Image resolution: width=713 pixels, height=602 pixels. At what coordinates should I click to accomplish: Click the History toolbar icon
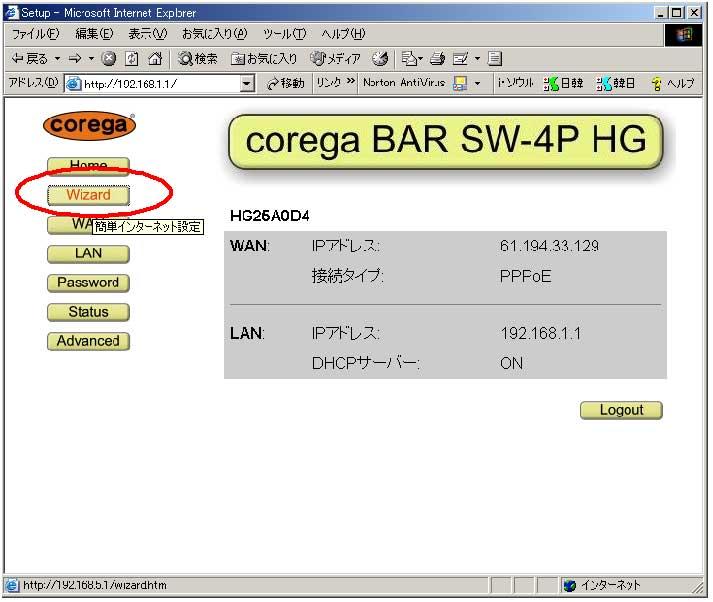tap(380, 59)
